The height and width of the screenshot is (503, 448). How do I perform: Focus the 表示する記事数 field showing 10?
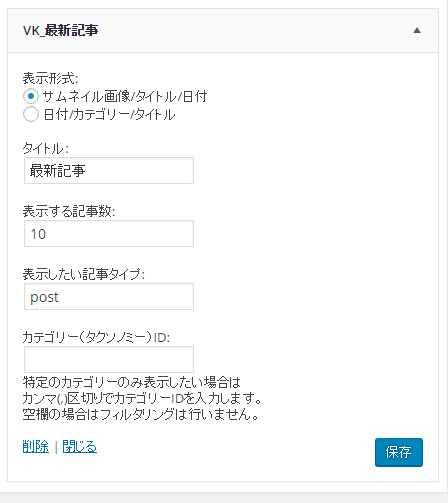pyautogui.click(x=109, y=234)
